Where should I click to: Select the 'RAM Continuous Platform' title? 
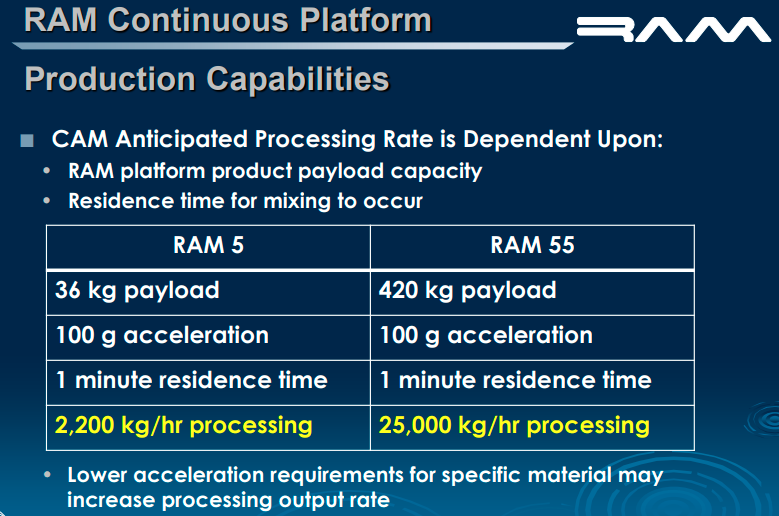(228, 20)
